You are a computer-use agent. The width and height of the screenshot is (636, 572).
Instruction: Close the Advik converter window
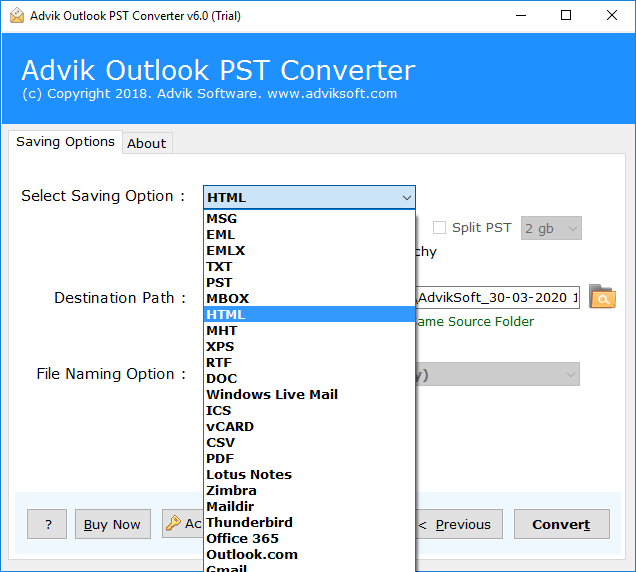(x=612, y=16)
